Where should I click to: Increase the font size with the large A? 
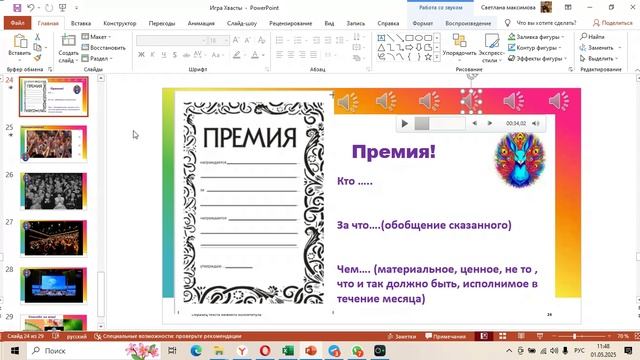[236, 40]
